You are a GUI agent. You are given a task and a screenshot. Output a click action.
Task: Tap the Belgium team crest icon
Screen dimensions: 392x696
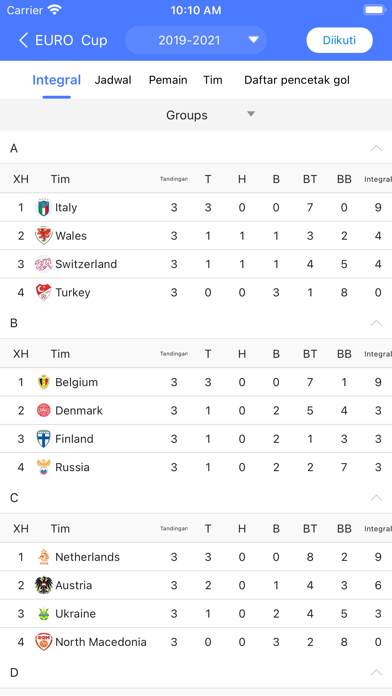(44, 382)
